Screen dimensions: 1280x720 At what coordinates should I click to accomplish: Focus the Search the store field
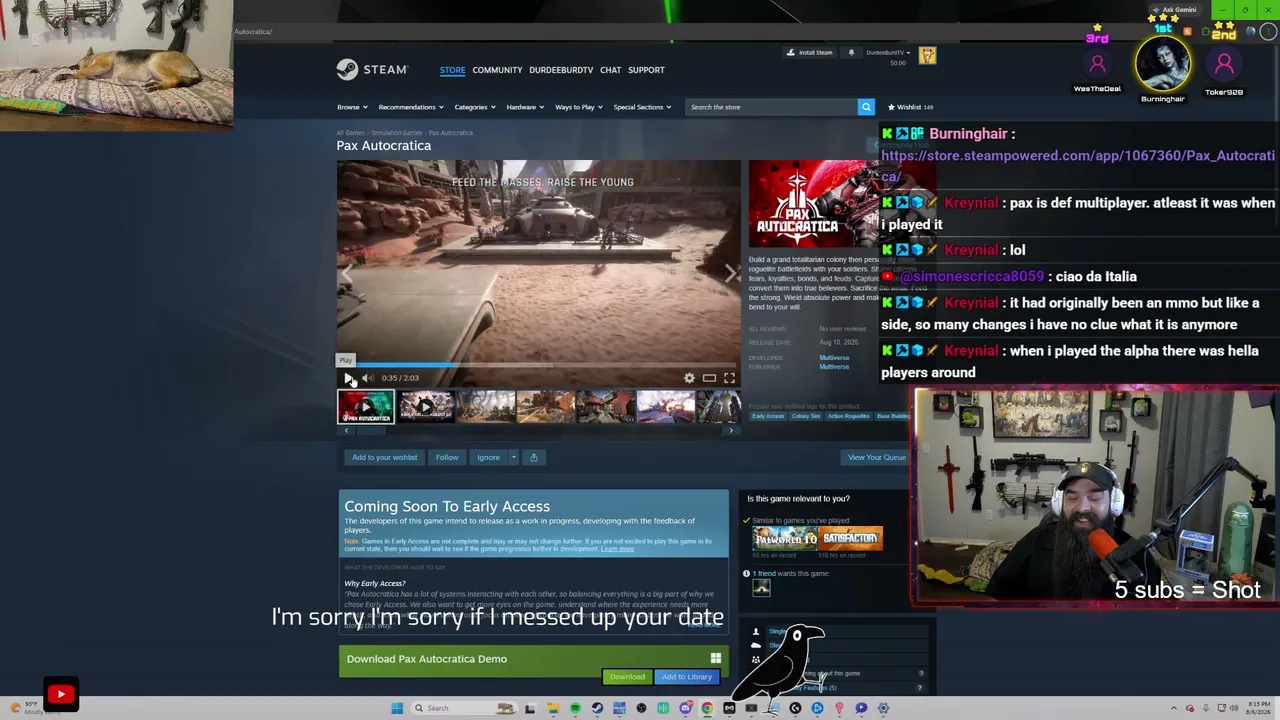pyautogui.click(x=771, y=107)
